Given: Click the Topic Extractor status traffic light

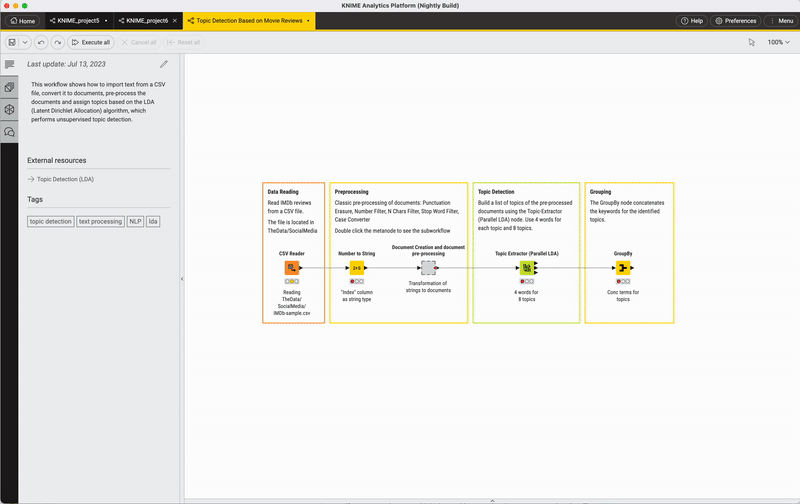Looking at the screenshot, I should (527, 282).
